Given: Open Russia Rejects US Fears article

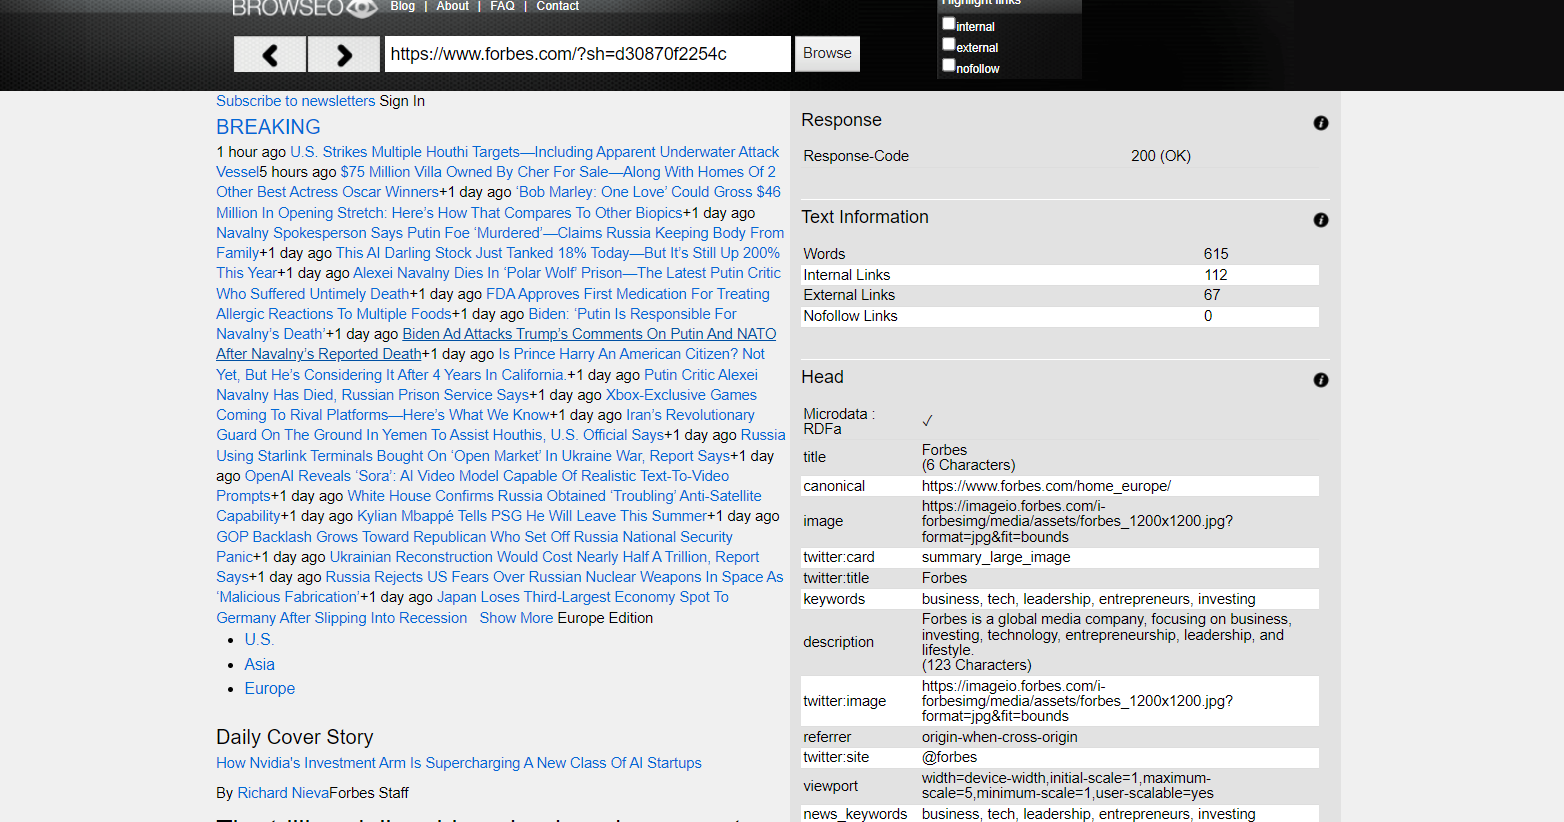Looking at the screenshot, I should tap(554, 577).
